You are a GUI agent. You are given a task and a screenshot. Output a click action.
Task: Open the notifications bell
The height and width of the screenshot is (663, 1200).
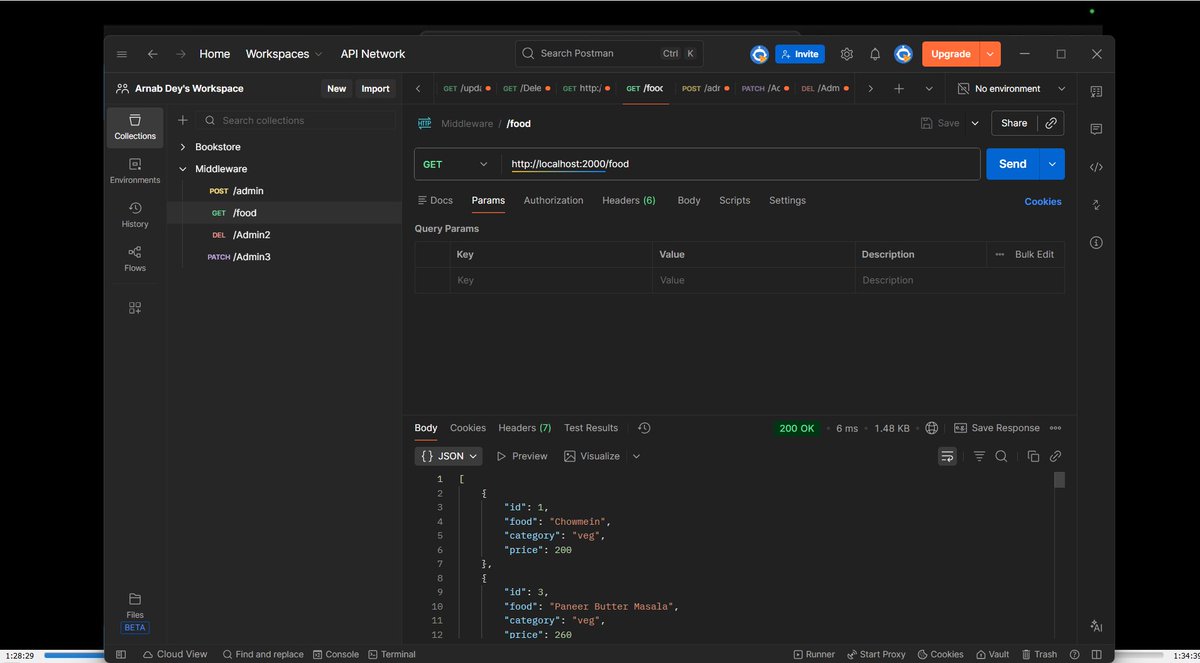874,54
